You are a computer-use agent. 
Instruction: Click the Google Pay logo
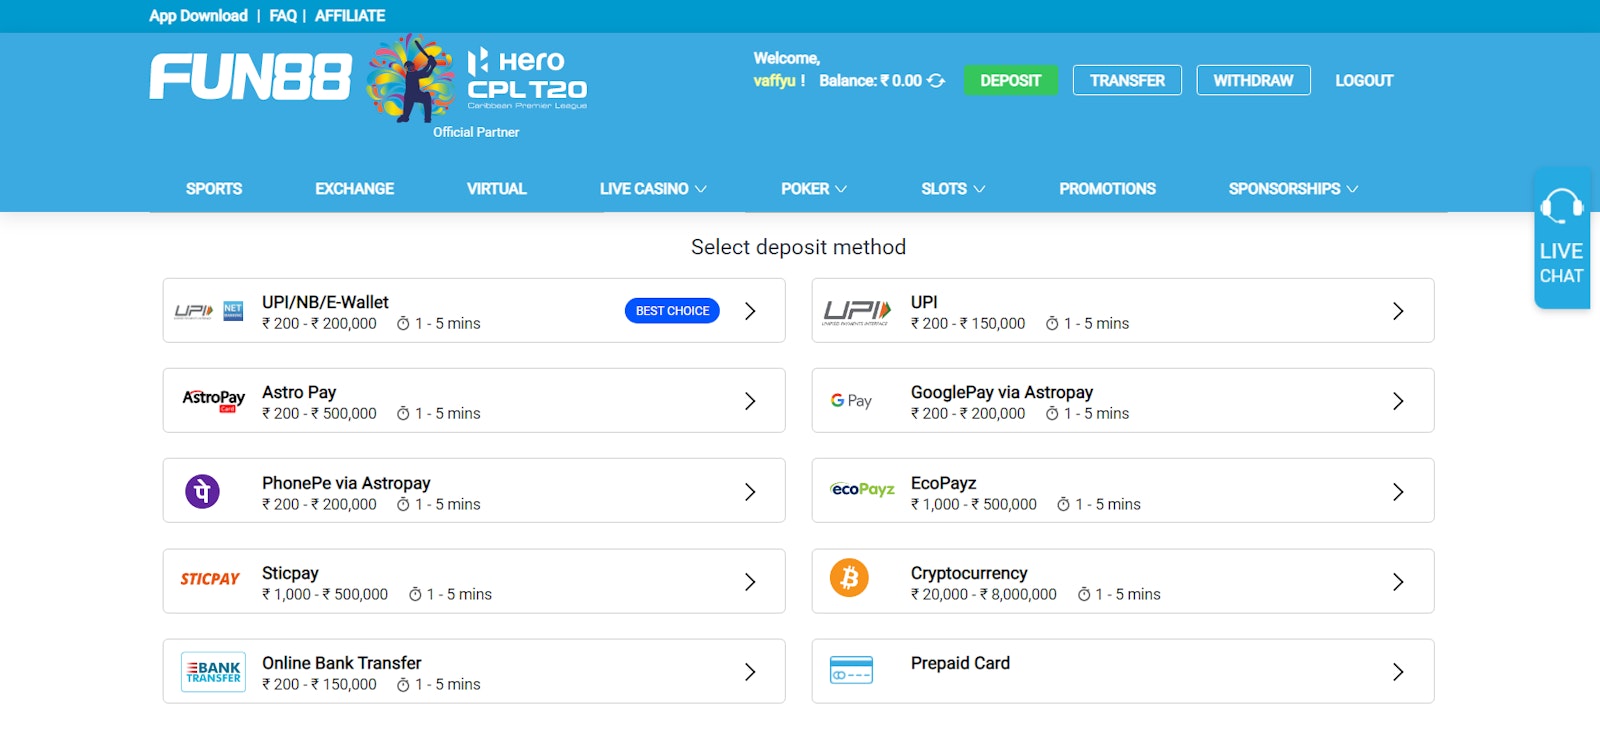(851, 401)
